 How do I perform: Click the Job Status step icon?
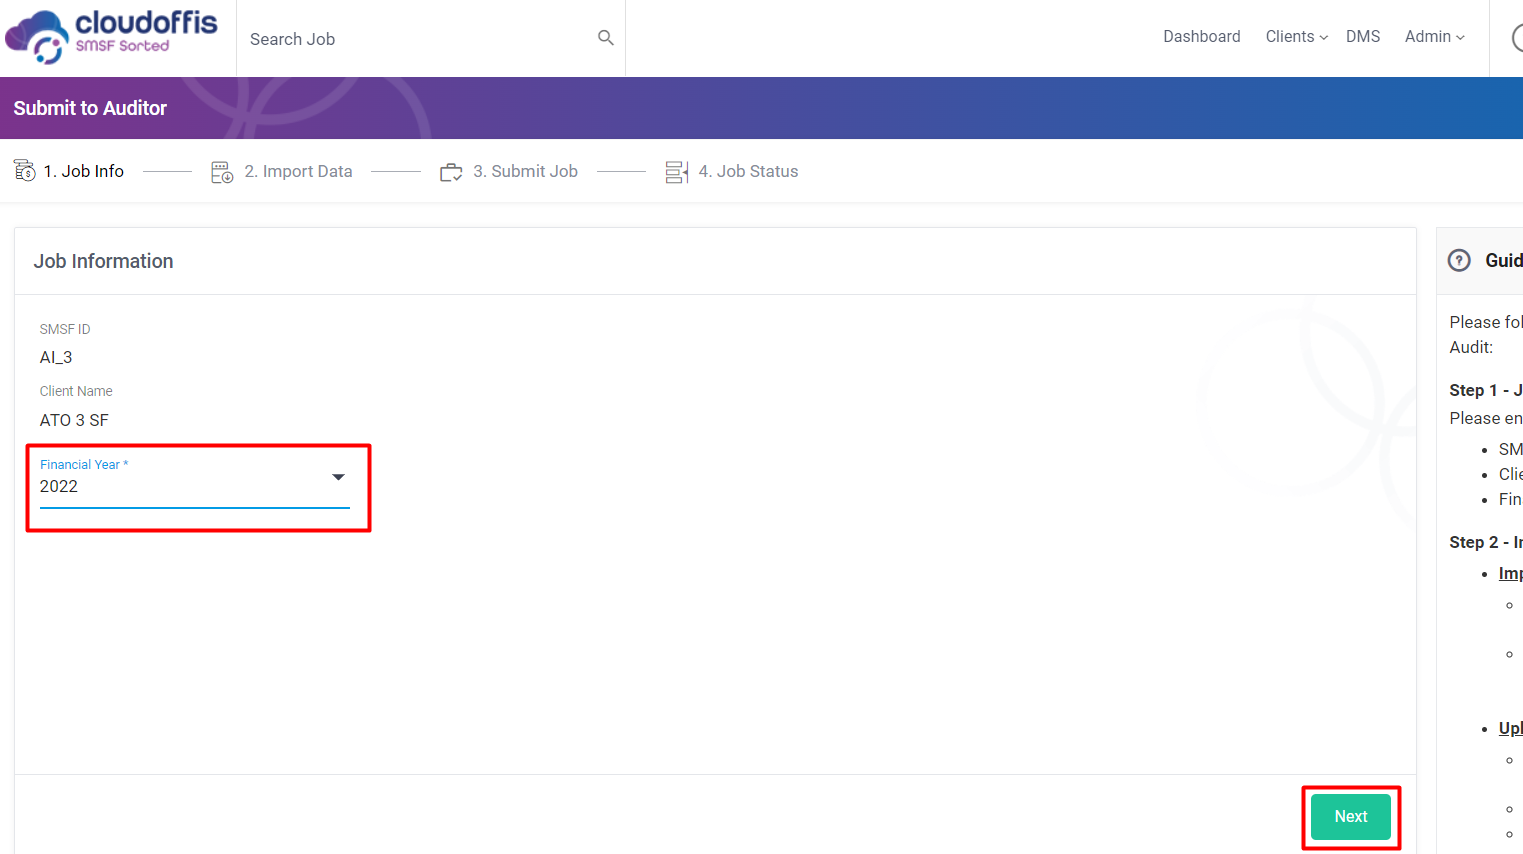[x=677, y=172]
